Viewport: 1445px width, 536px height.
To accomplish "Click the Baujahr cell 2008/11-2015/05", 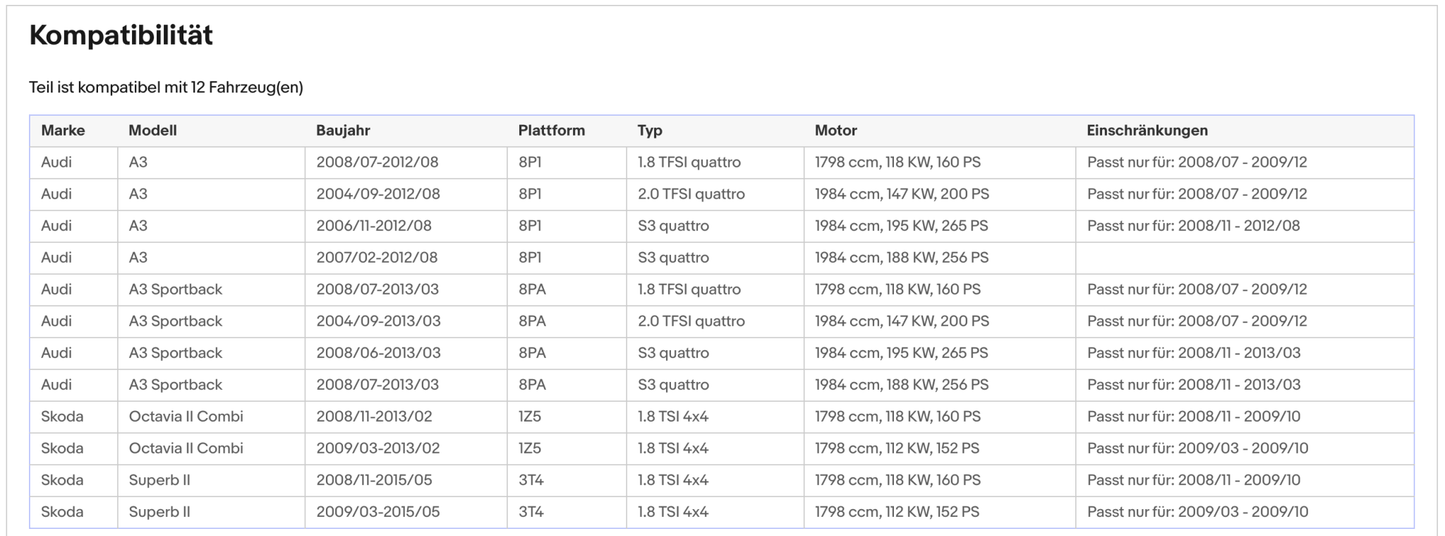I will pos(374,480).
